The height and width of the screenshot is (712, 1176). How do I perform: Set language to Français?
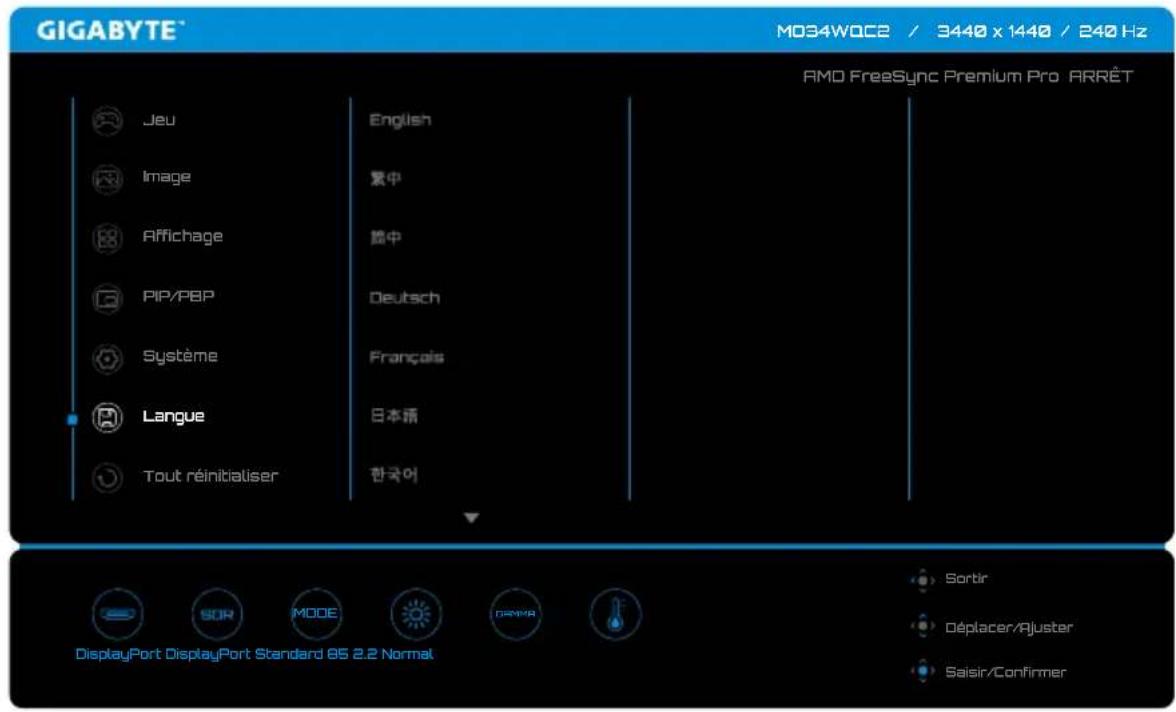(x=406, y=357)
